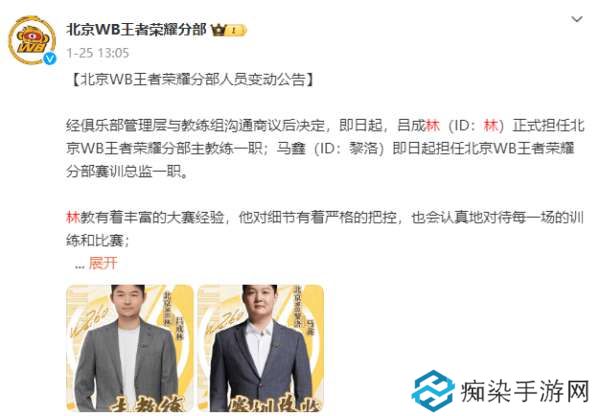Click the blue verified V badge
The height and width of the screenshot is (416, 600).
pos(50,58)
